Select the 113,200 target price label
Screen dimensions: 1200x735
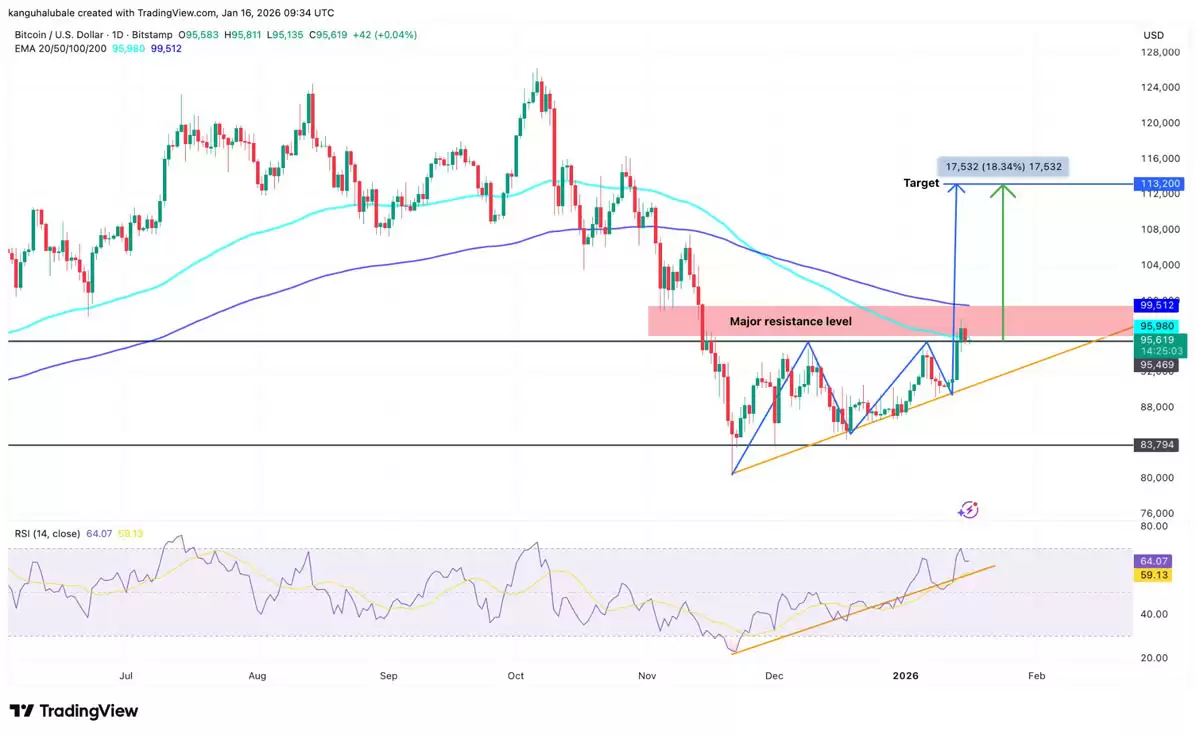point(1158,184)
